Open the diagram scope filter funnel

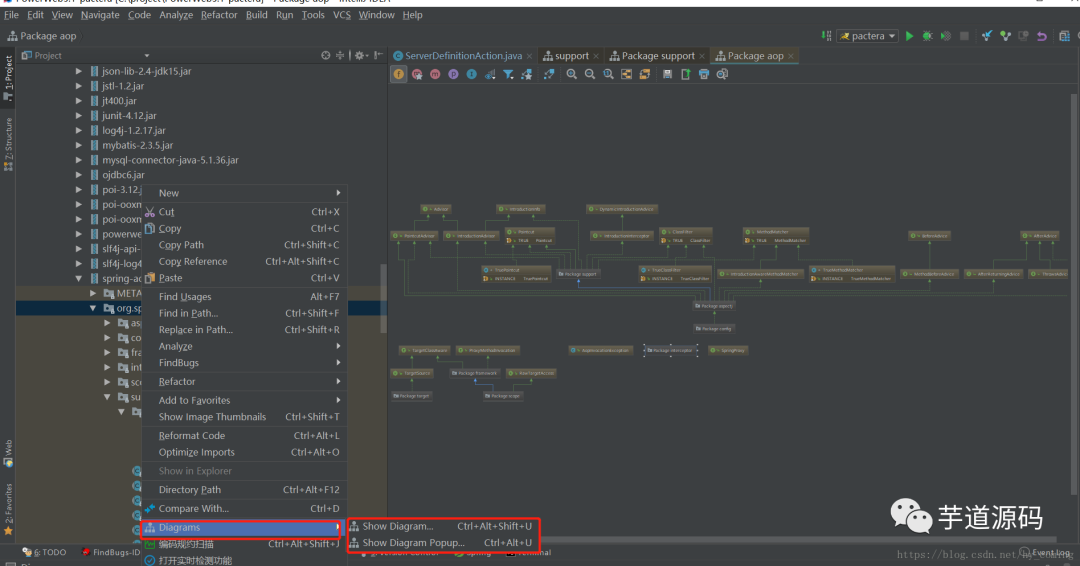[508, 74]
